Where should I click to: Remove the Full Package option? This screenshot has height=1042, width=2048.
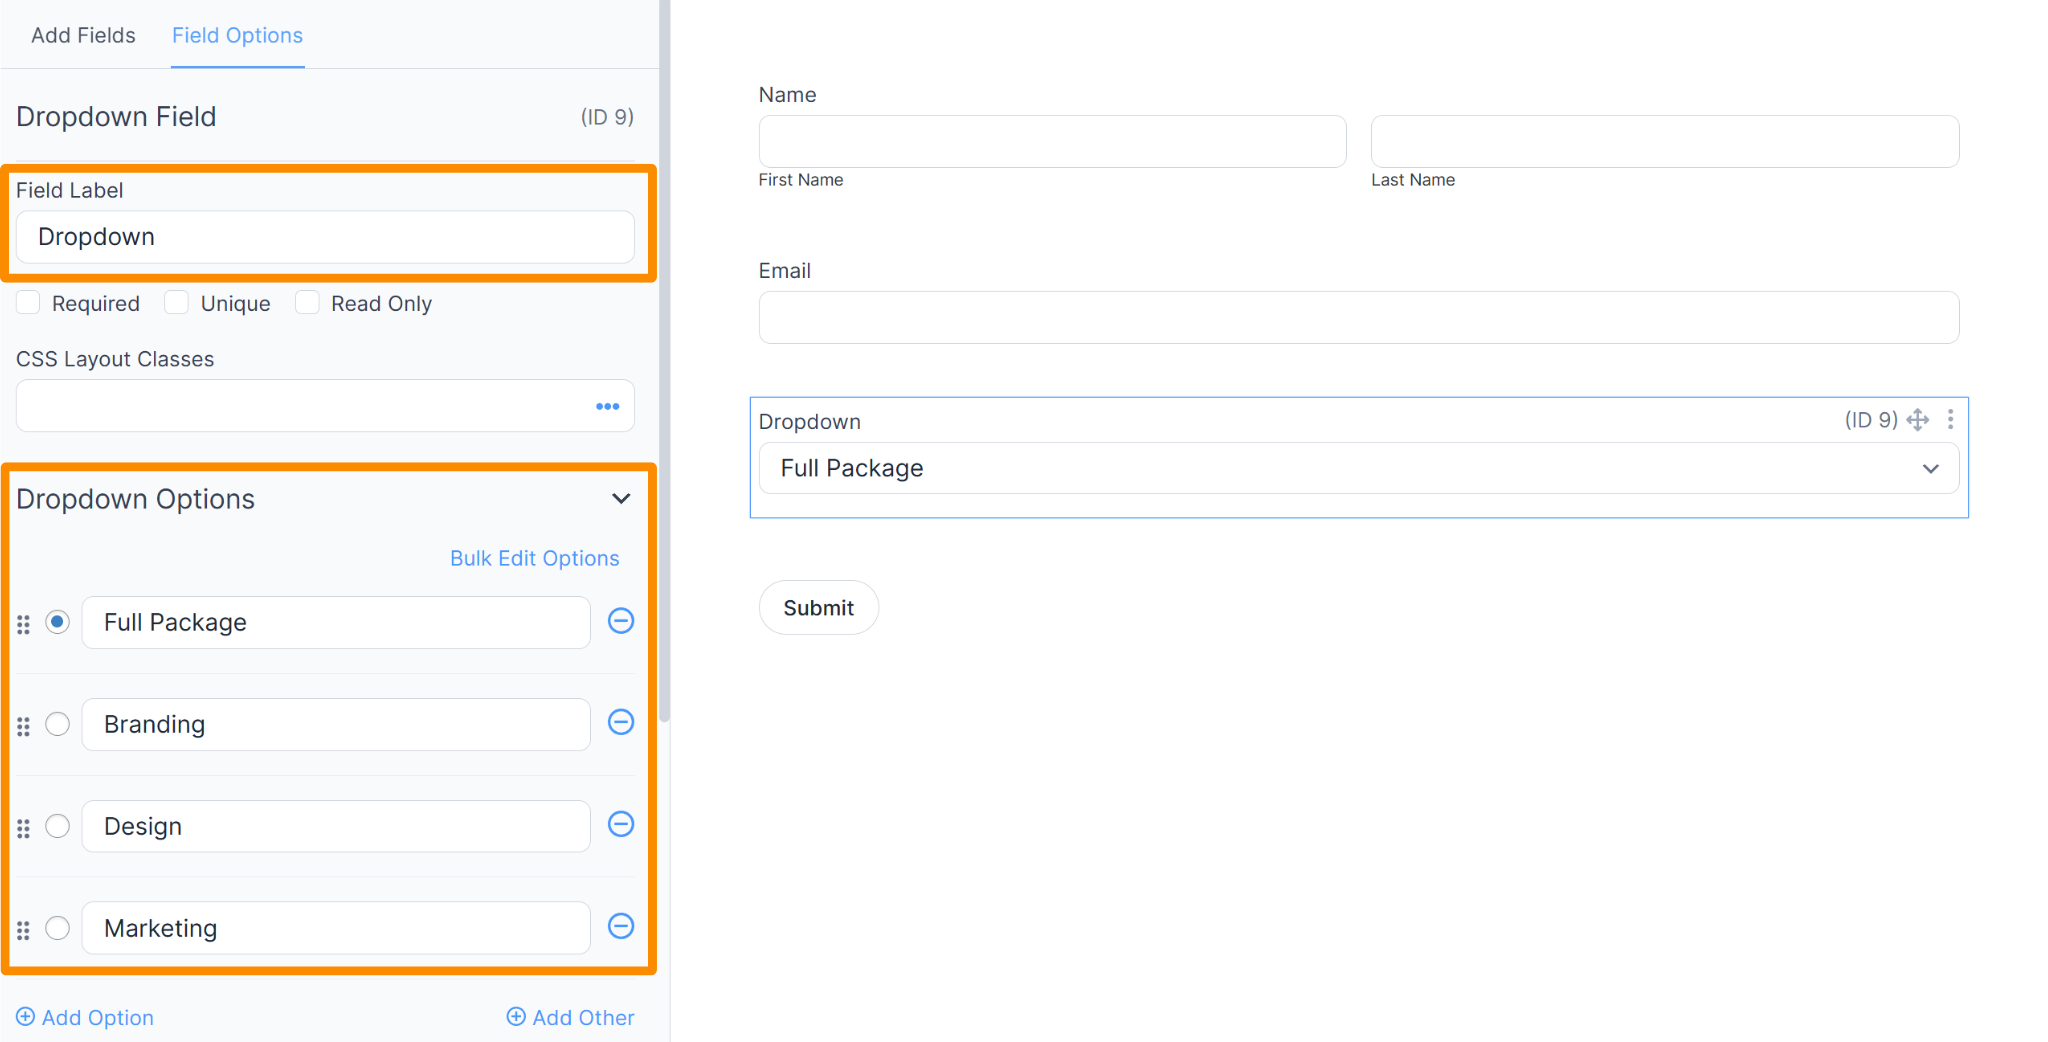(621, 620)
